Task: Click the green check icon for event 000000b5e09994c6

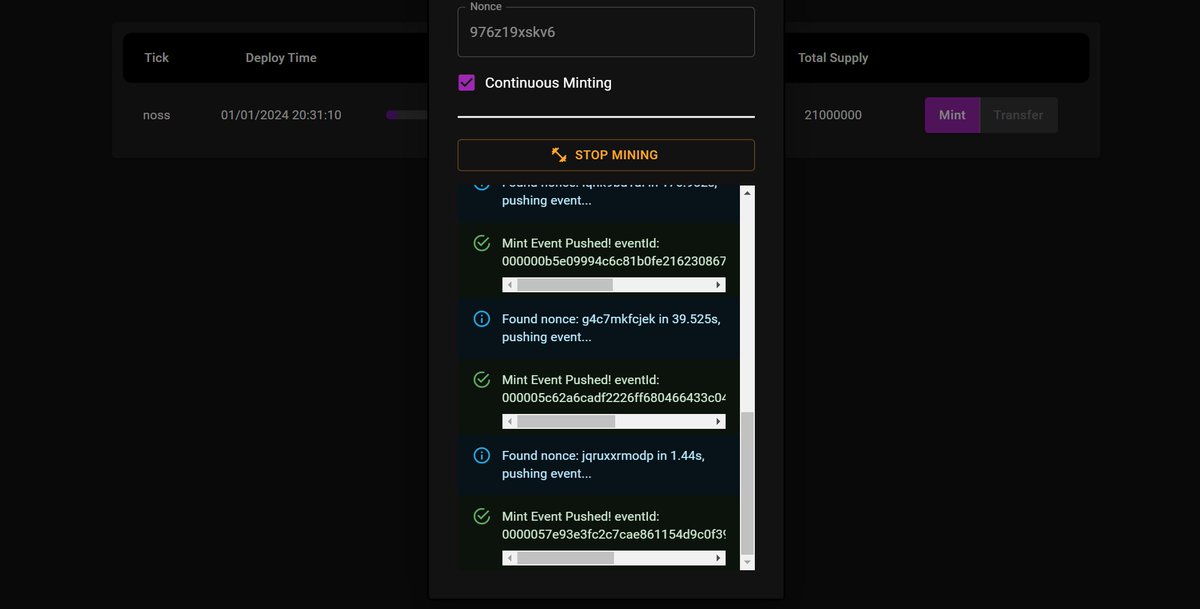Action: pyautogui.click(x=481, y=243)
